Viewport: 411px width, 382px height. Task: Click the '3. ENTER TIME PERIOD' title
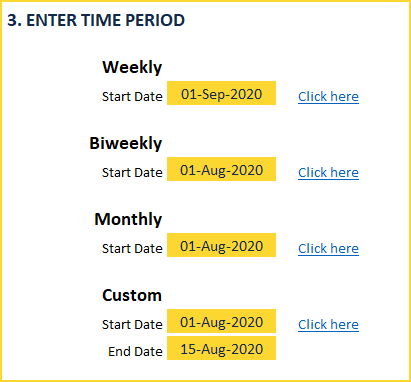(x=96, y=20)
